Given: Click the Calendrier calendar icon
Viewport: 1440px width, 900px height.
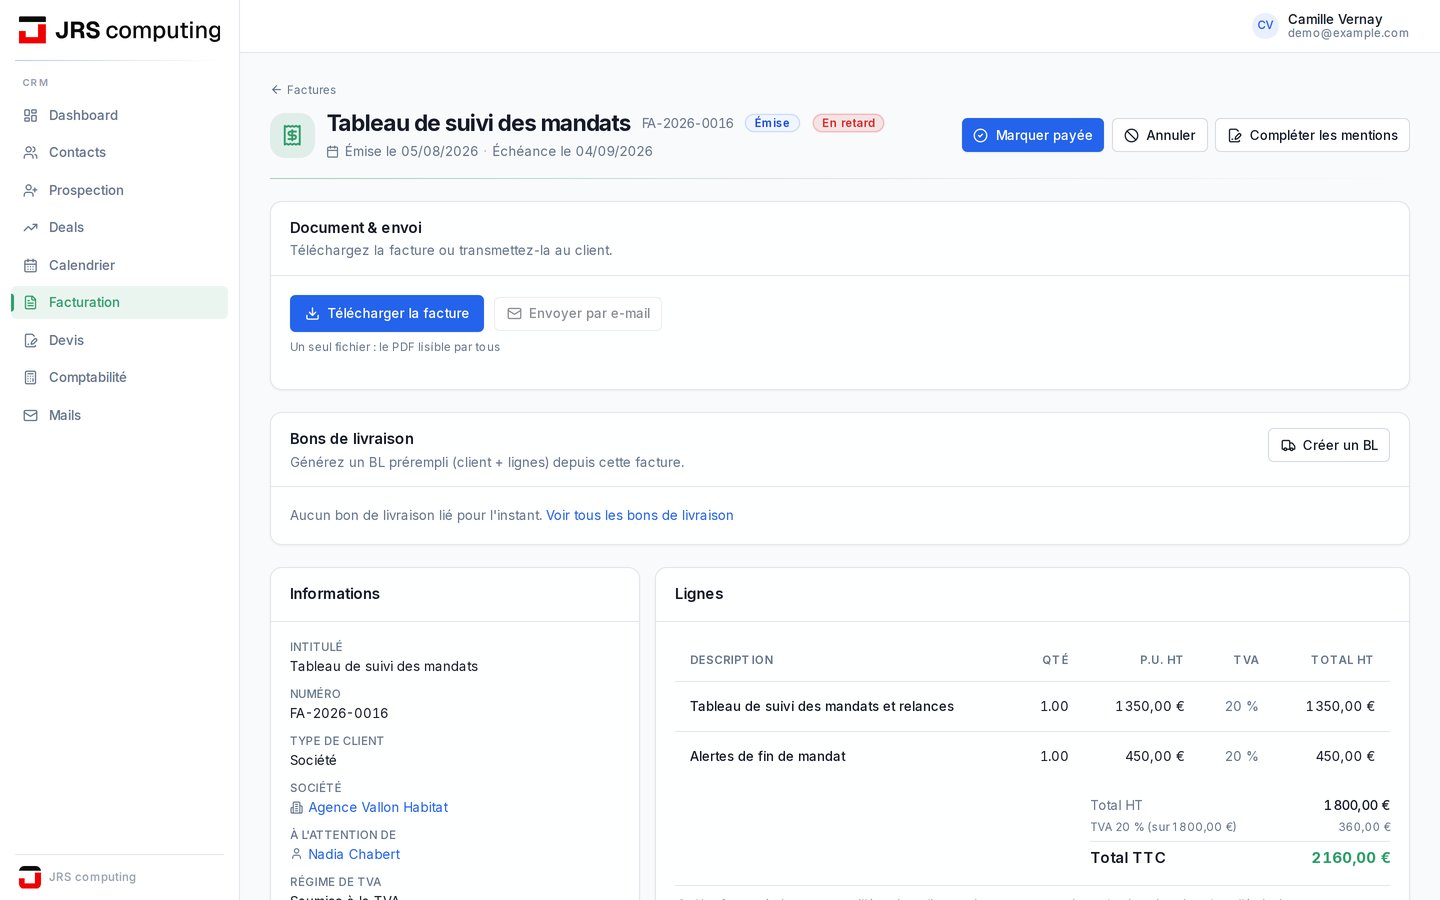Looking at the screenshot, I should coord(31,265).
